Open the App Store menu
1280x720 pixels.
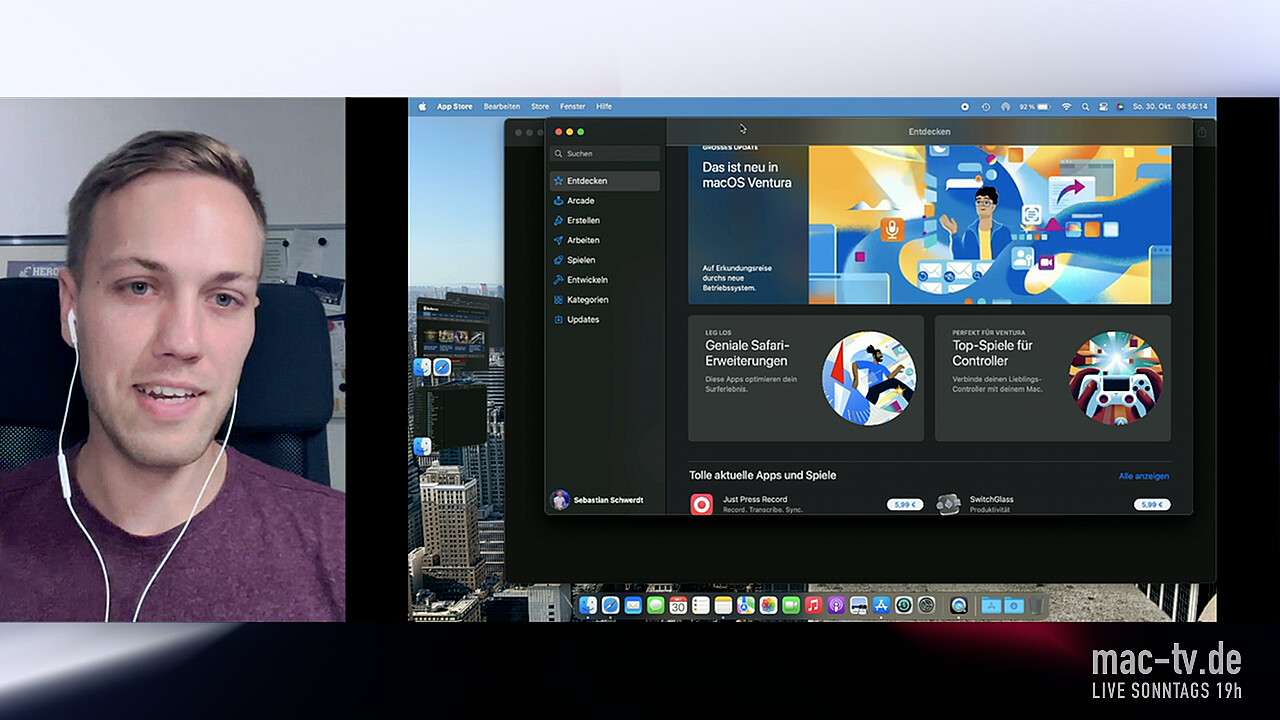(455, 106)
